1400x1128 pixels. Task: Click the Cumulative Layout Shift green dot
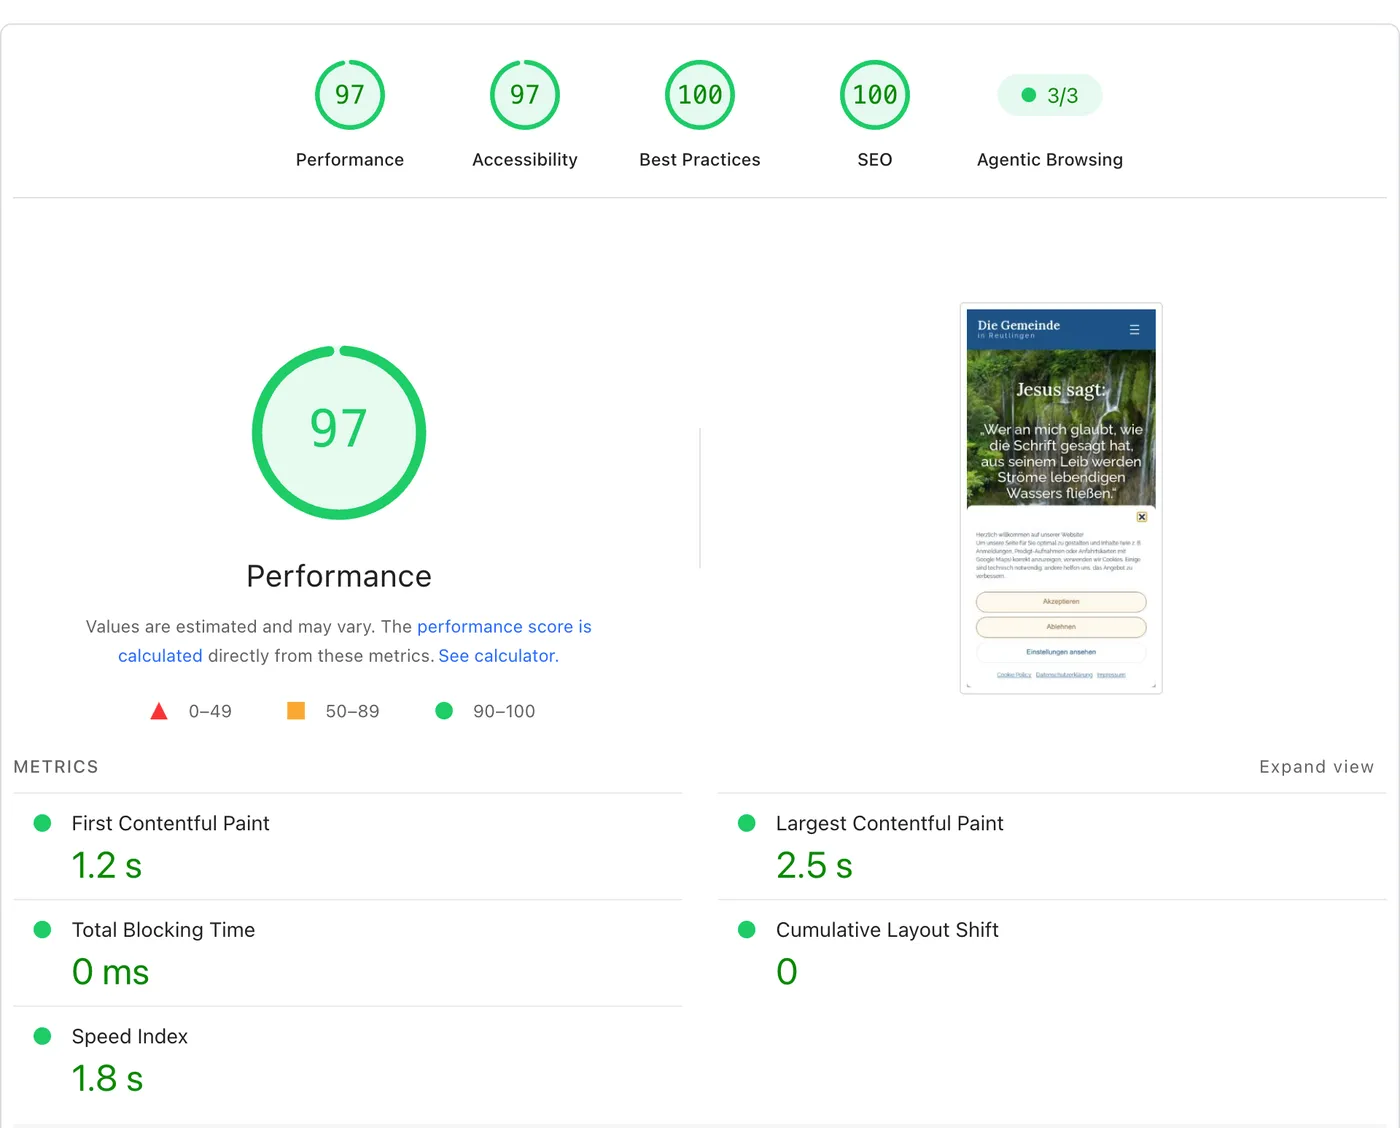(x=746, y=930)
